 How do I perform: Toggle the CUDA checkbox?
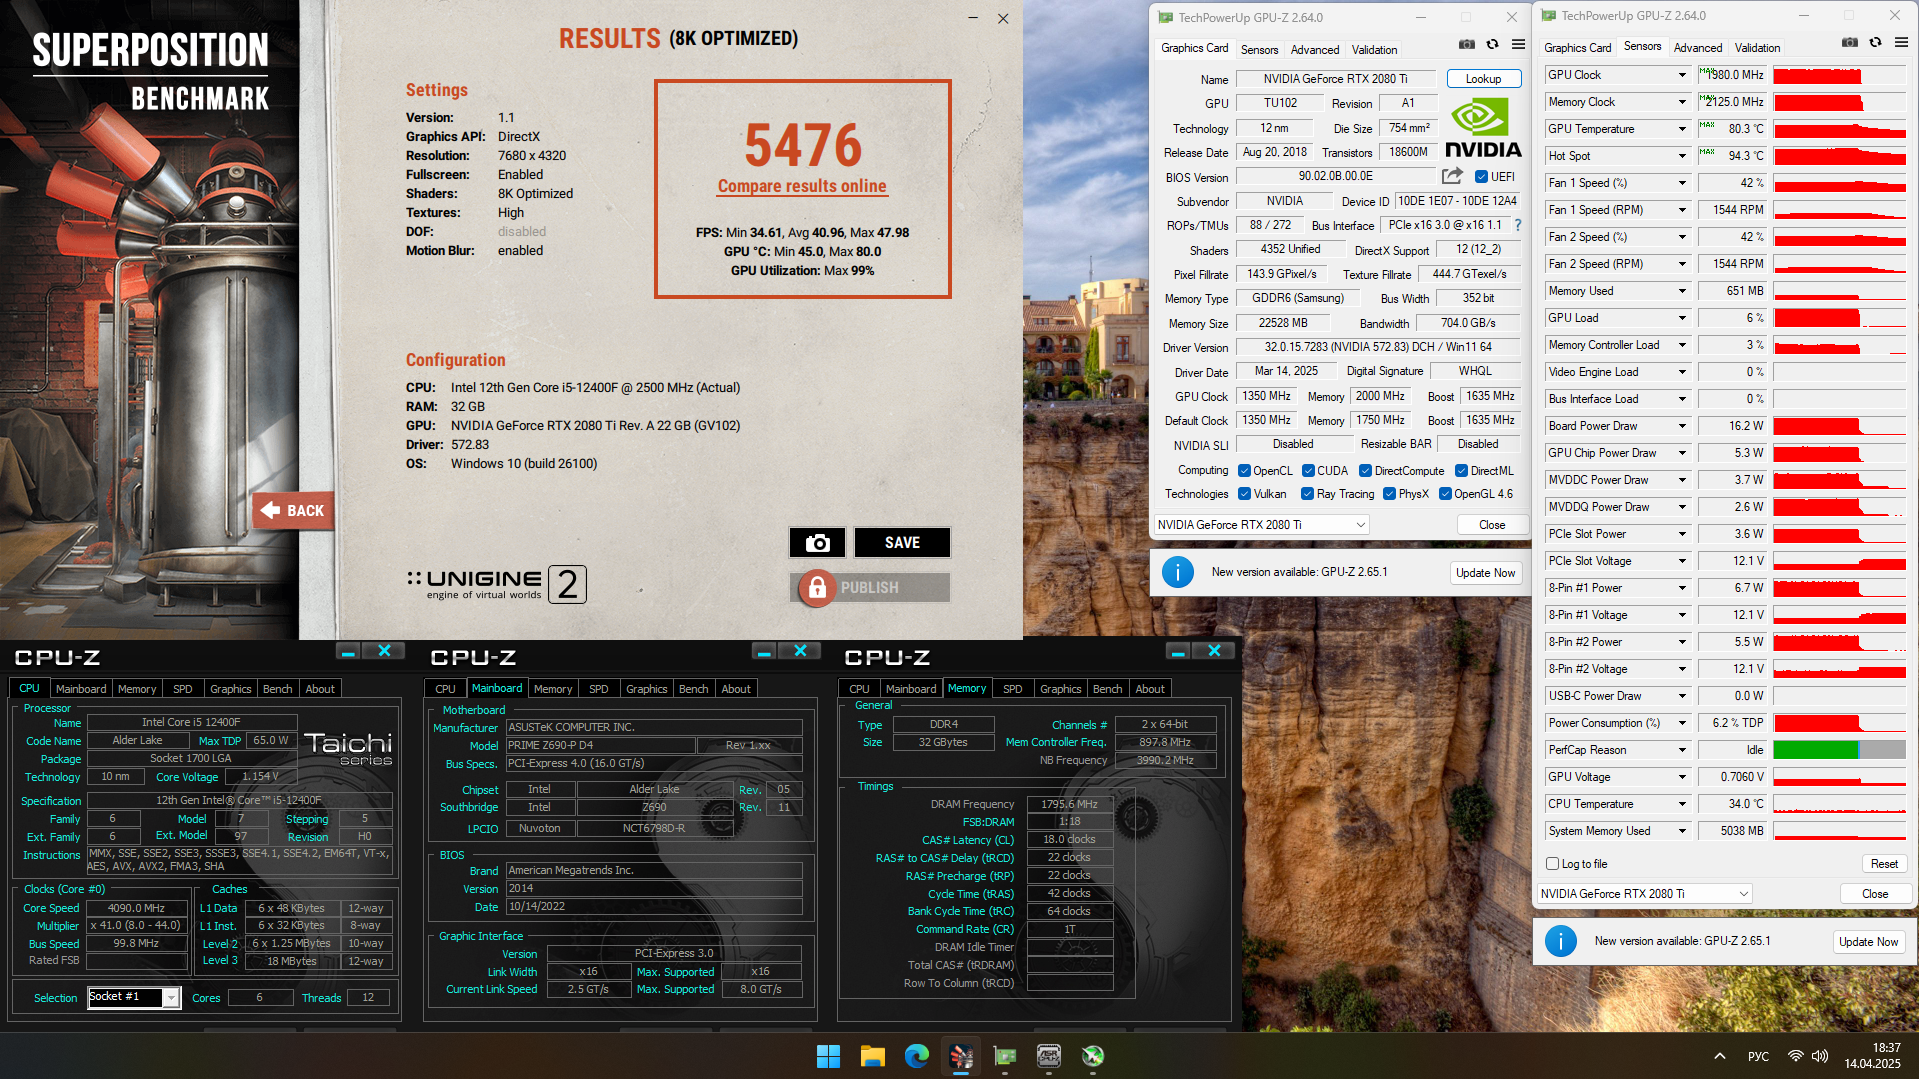click(x=1308, y=471)
